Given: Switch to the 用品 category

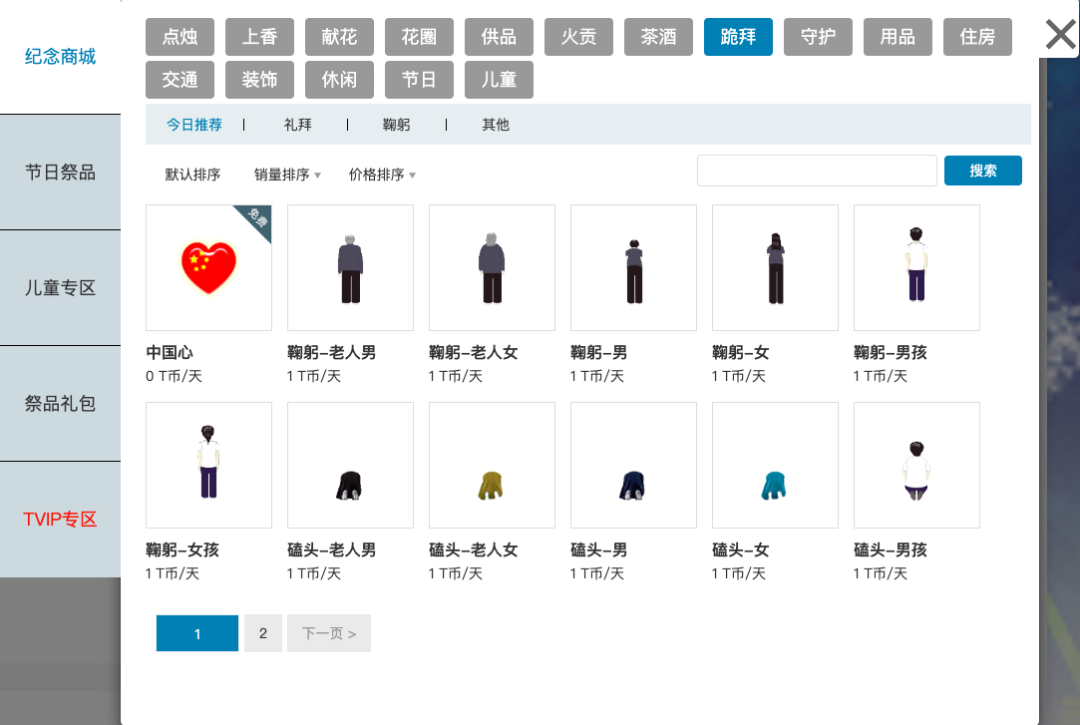Looking at the screenshot, I should [897, 36].
